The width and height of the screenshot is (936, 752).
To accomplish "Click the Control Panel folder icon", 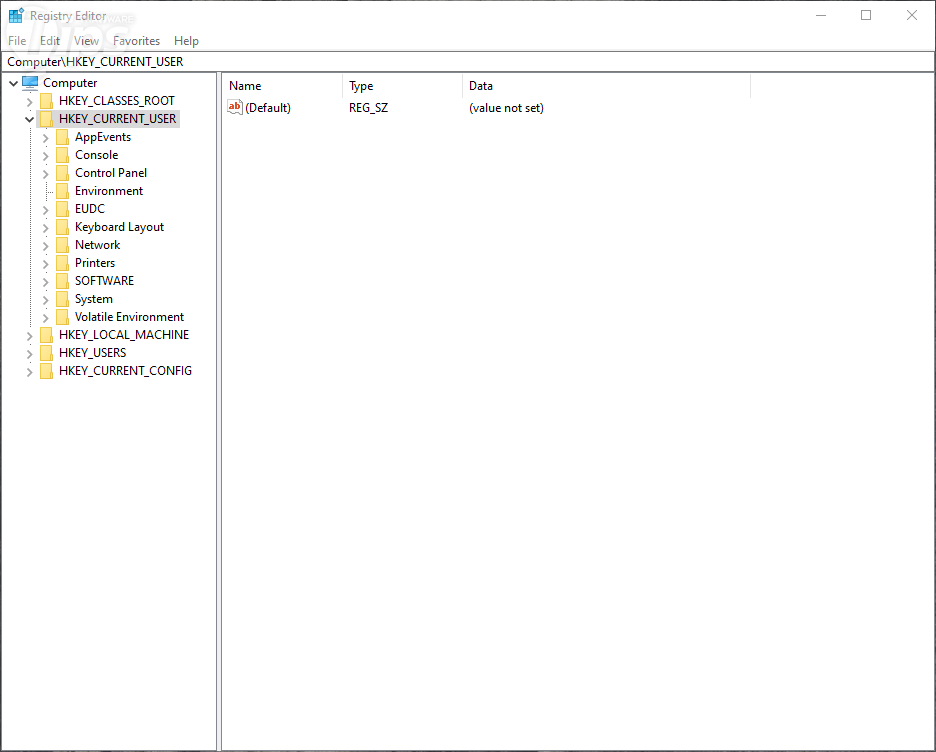I will [x=62, y=173].
